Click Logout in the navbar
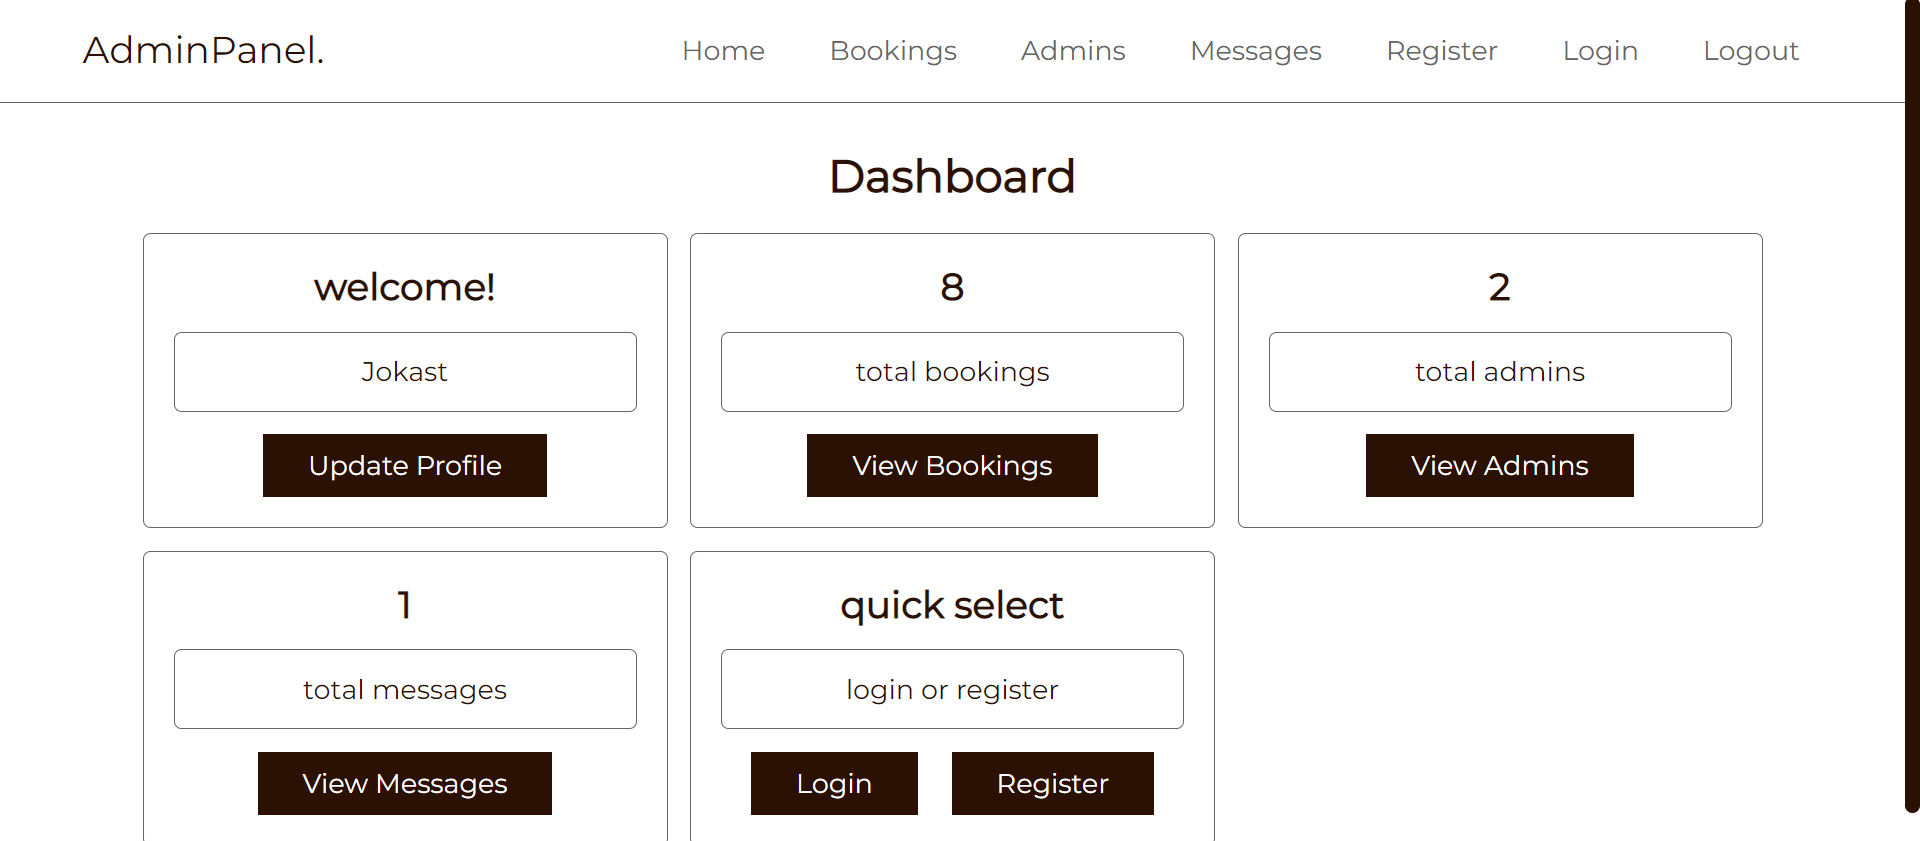 click(1751, 51)
